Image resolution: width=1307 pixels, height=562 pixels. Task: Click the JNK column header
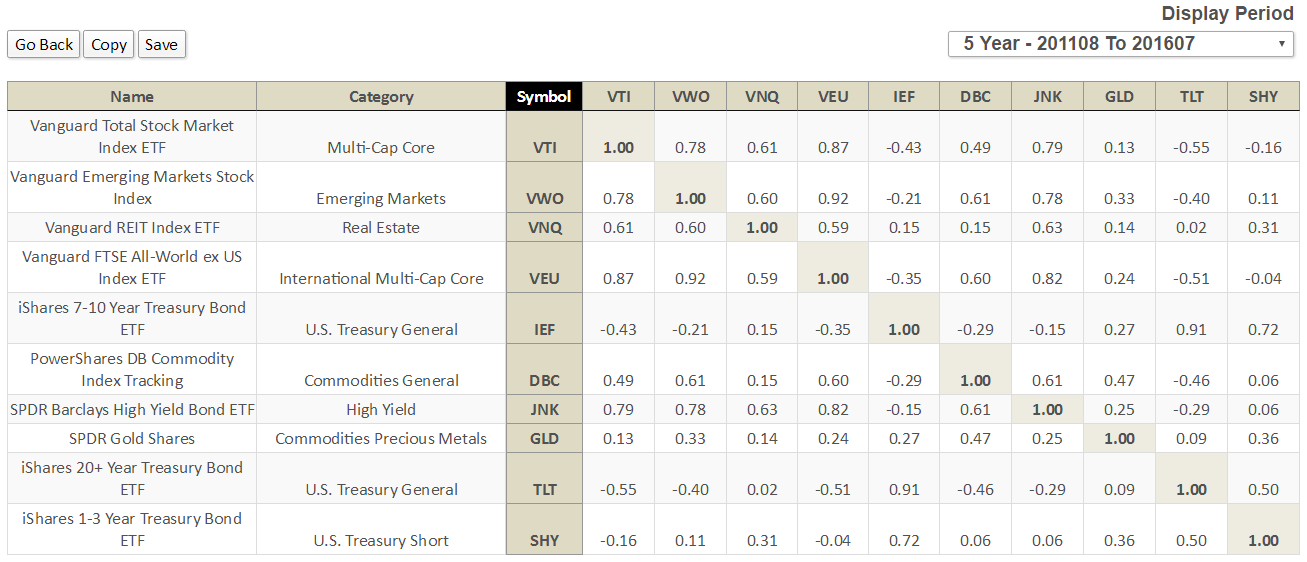[x=1047, y=97]
